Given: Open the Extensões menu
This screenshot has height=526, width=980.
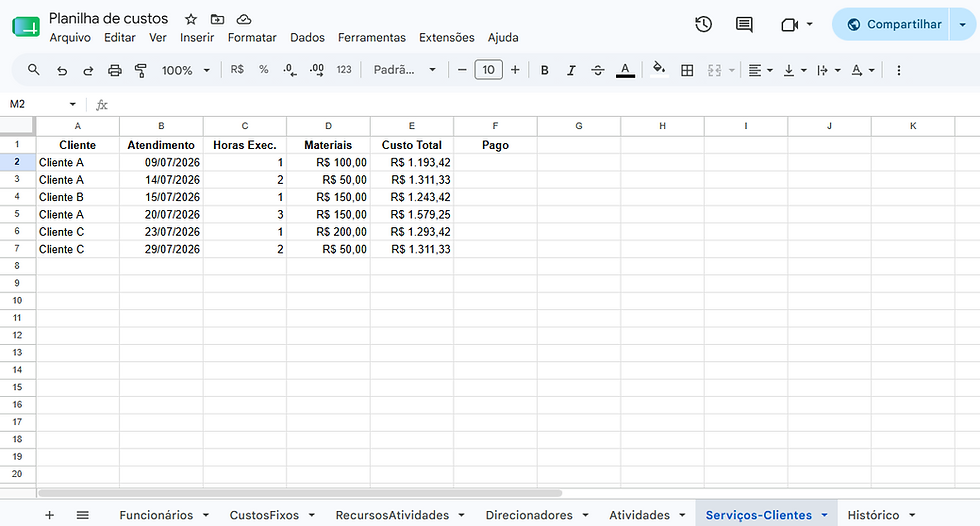Looking at the screenshot, I should point(446,37).
